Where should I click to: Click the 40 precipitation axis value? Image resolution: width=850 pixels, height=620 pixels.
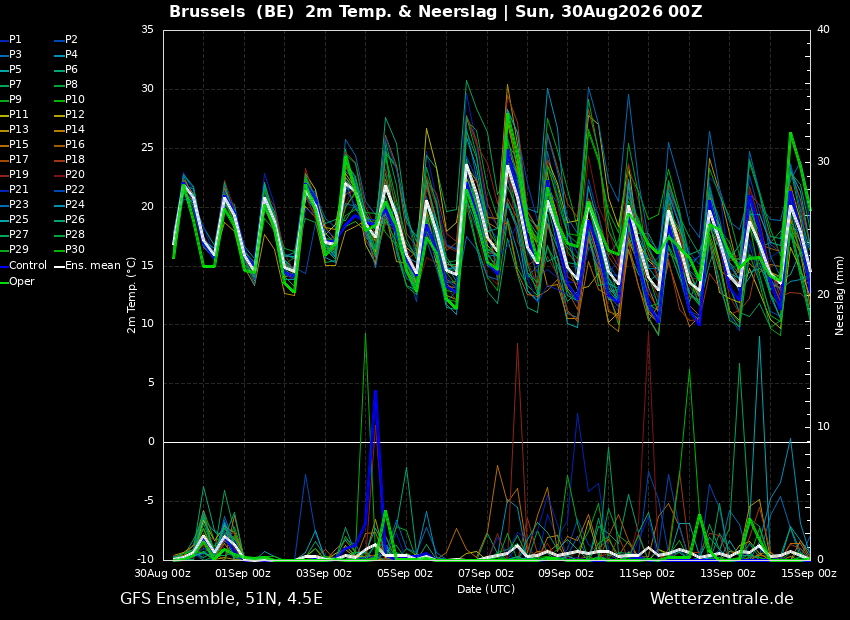[x=823, y=30]
